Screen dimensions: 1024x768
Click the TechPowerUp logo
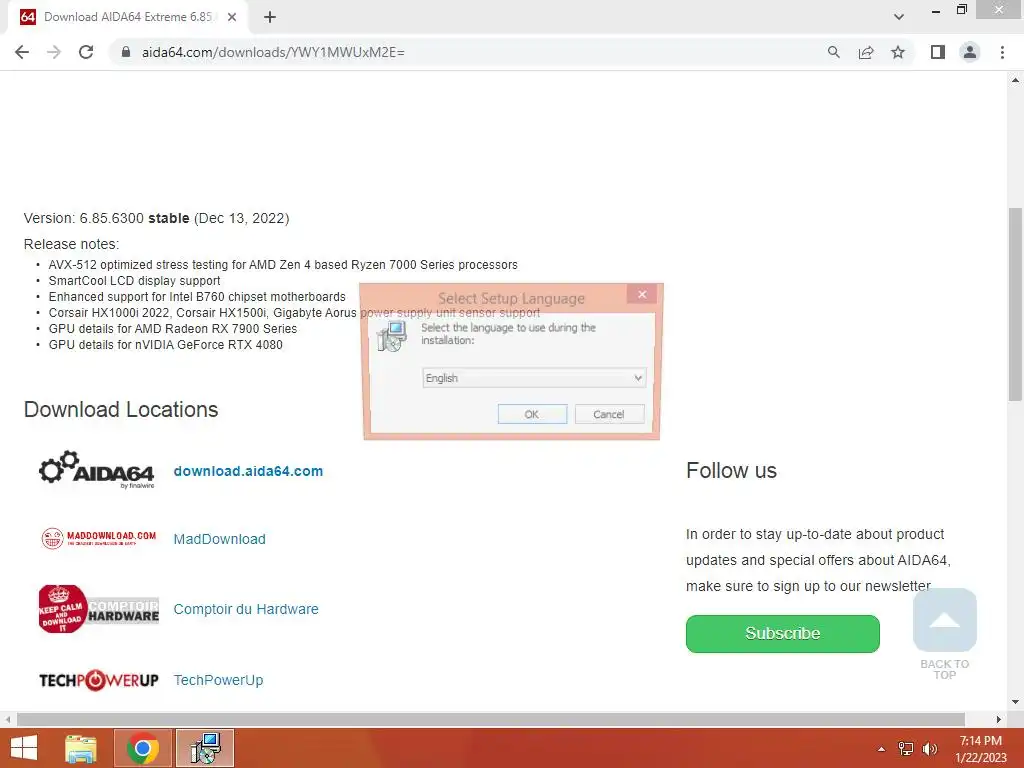[99, 680]
